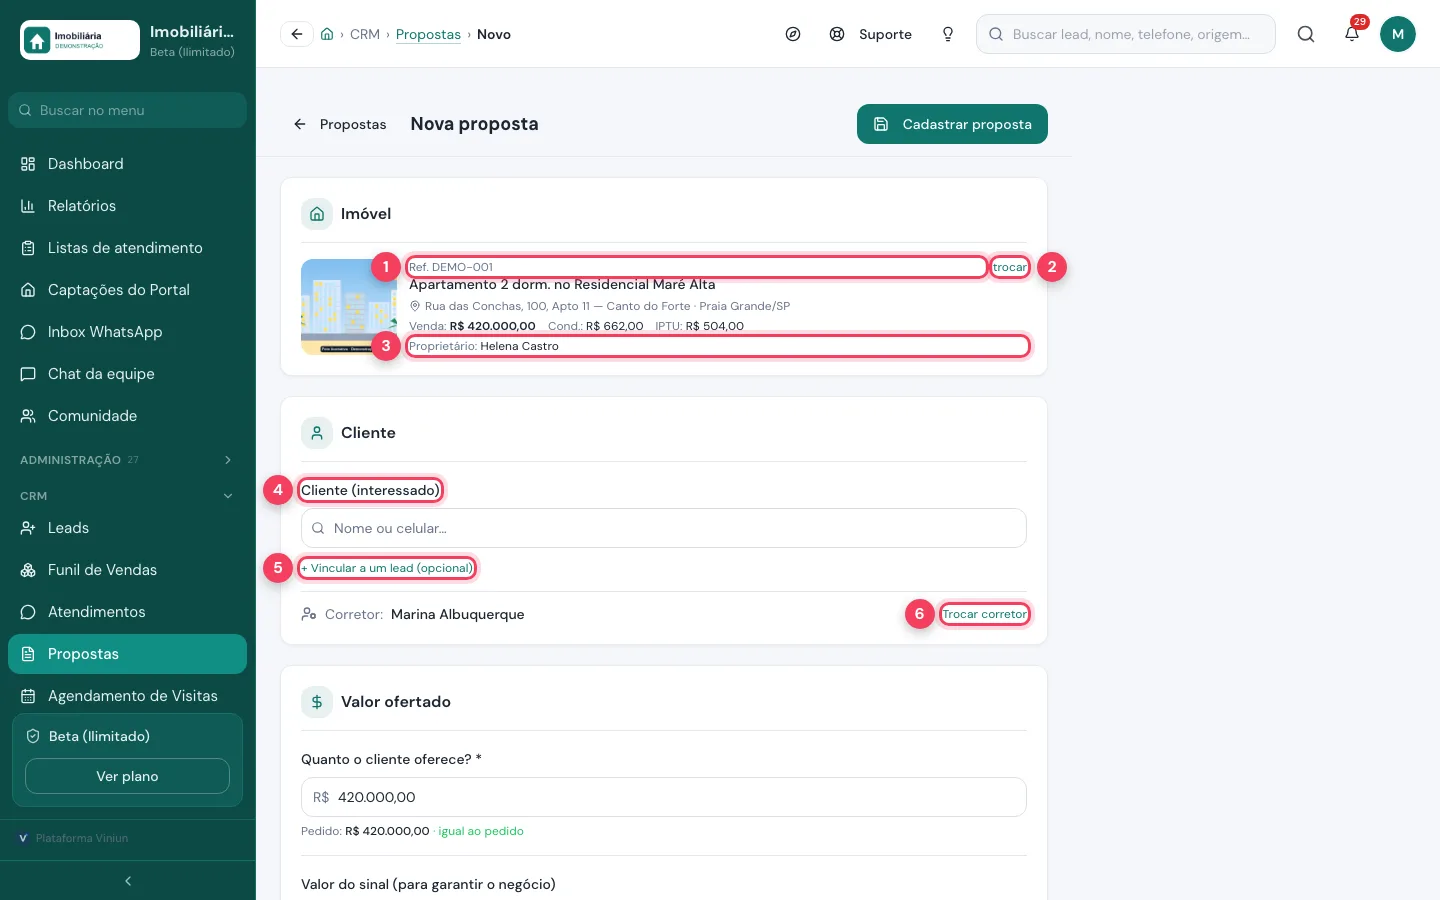This screenshot has width=1440, height=900.
Task: Collapse the CRM section
Action: pyautogui.click(x=127, y=496)
